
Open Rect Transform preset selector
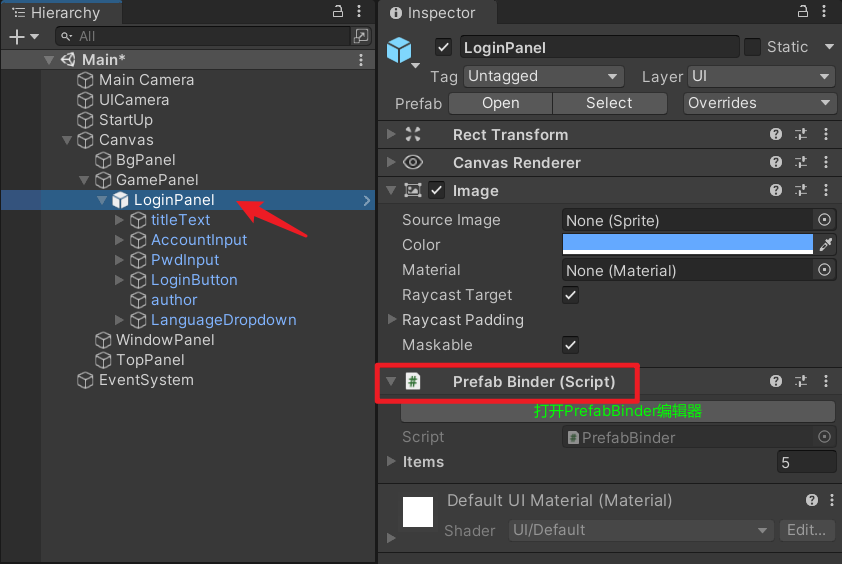[801, 134]
